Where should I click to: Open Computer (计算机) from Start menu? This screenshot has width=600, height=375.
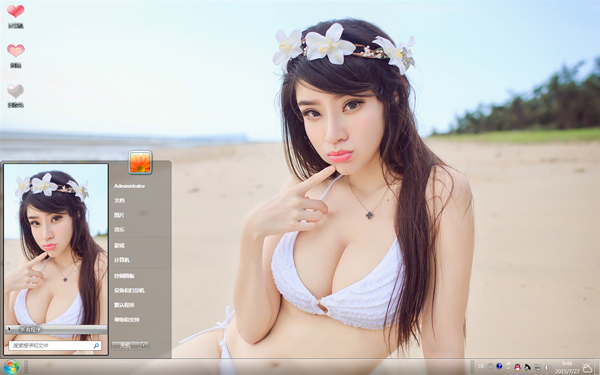tap(122, 260)
